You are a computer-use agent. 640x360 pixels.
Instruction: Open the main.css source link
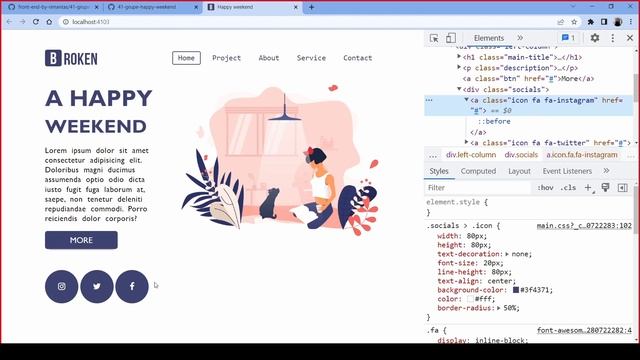tap(584, 226)
